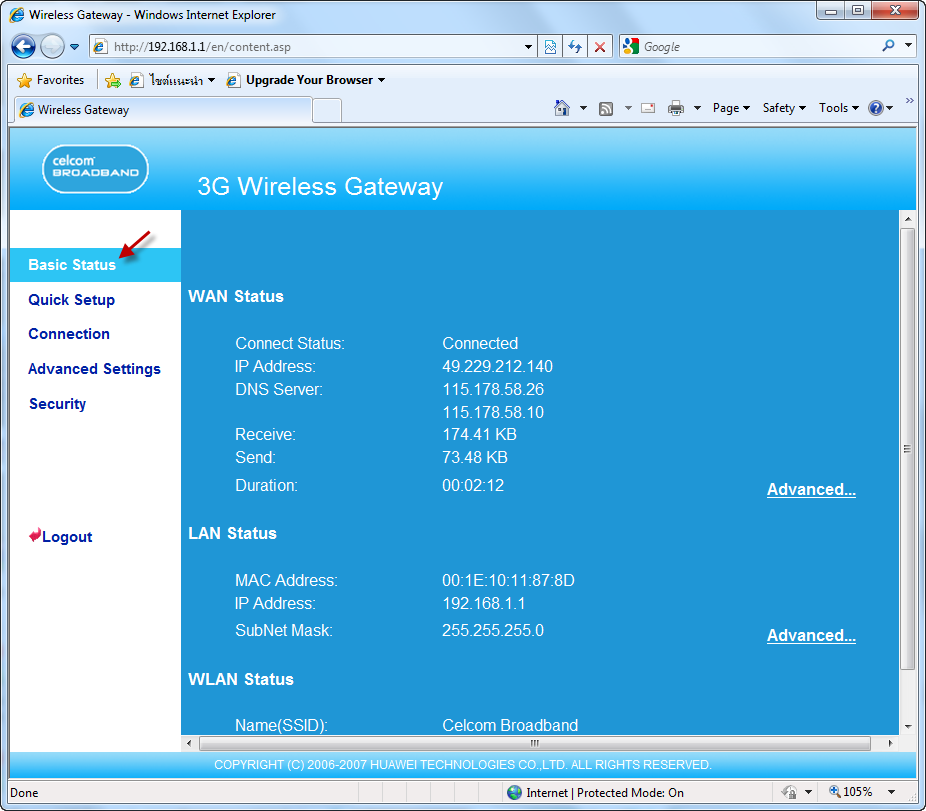Click the Connected status text
Image resolution: width=926 pixels, height=811 pixels.
point(480,344)
